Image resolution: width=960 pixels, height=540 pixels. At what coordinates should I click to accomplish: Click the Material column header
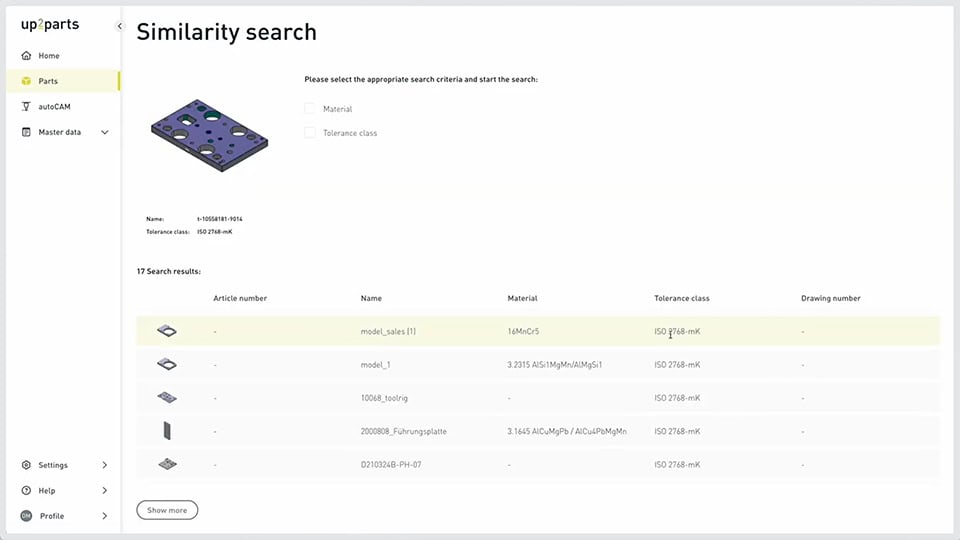pos(522,298)
